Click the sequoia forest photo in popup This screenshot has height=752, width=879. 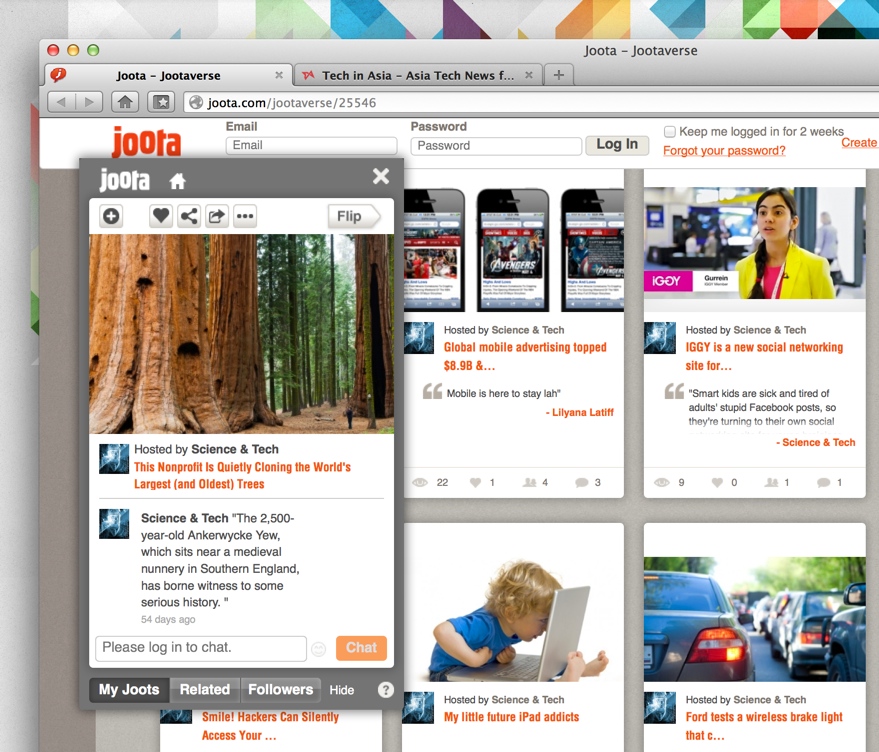click(x=242, y=334)
